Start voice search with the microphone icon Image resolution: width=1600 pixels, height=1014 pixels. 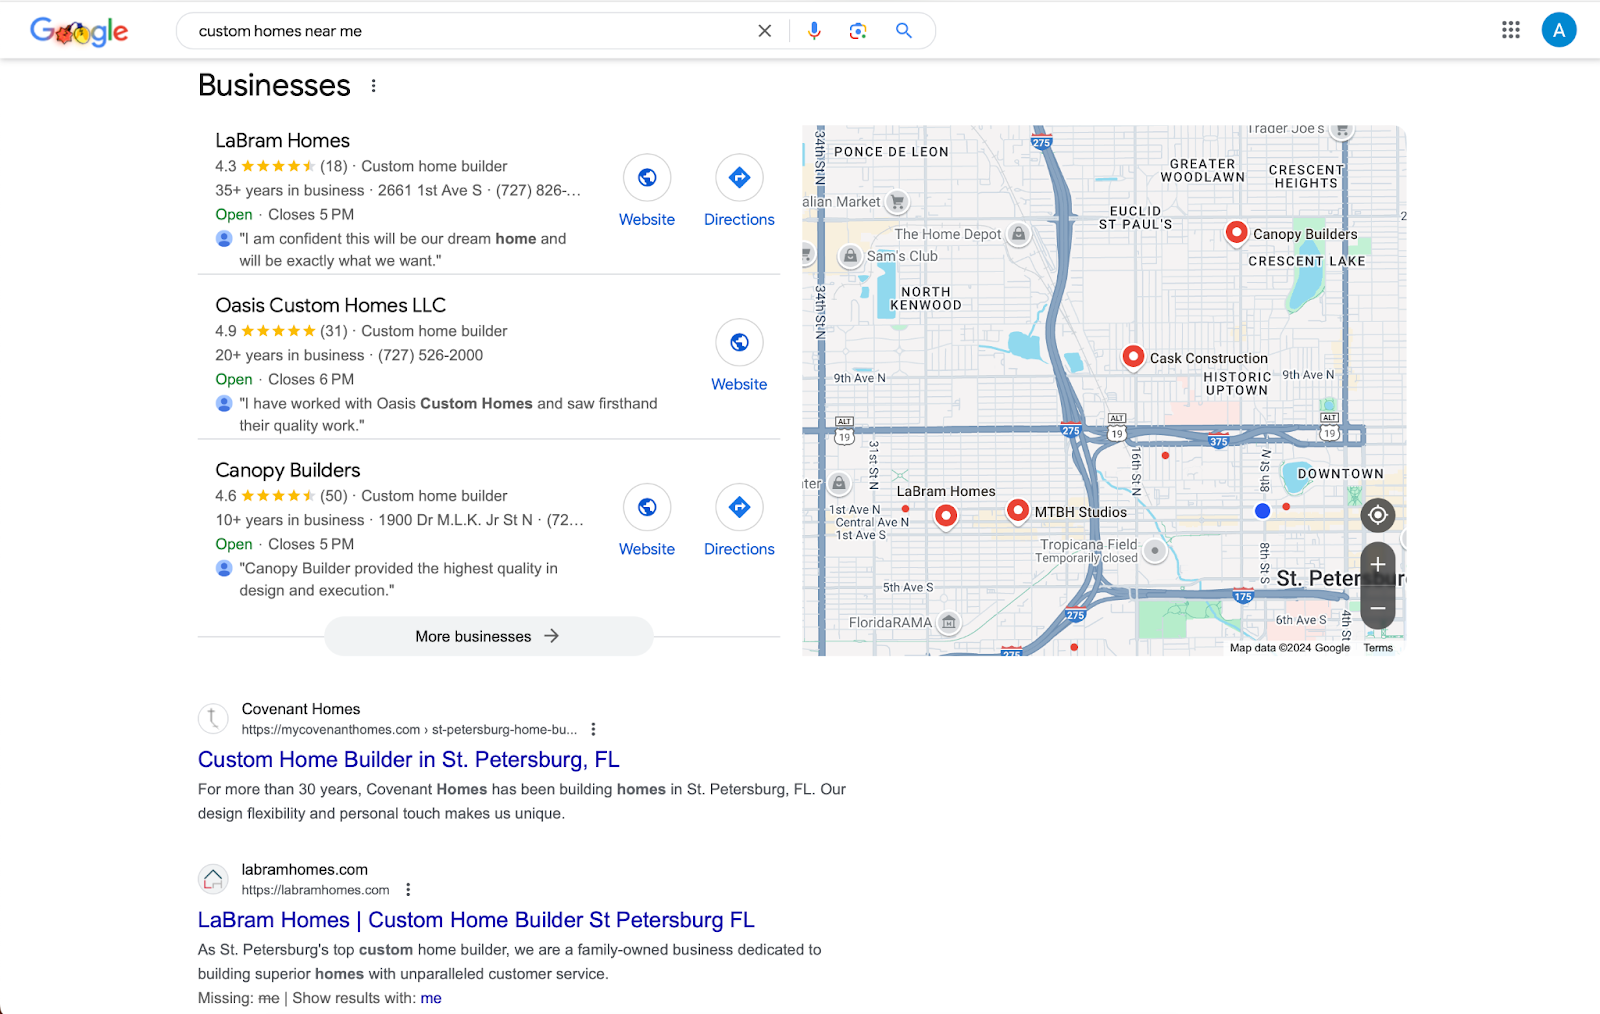pyautogui.click(x=814, y=31)
